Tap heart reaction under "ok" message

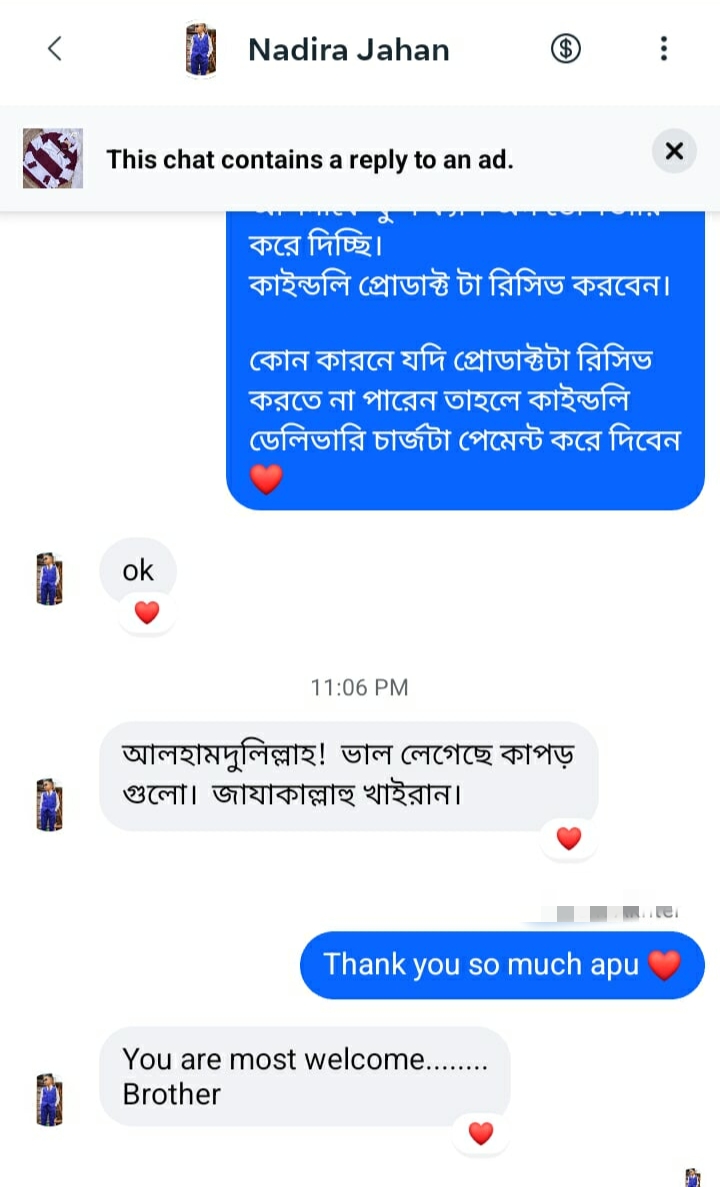point(147,613)
